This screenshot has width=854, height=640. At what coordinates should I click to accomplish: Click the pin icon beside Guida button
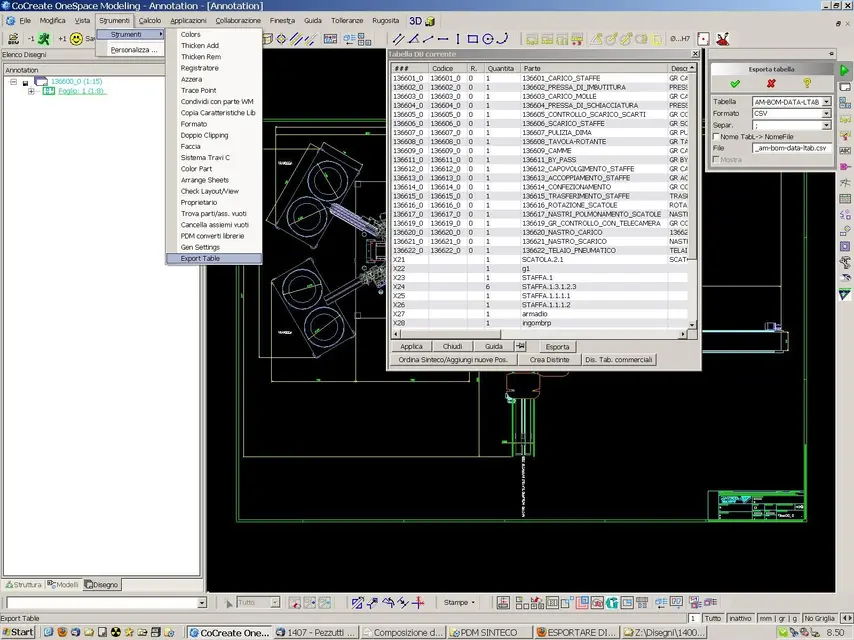click(520, 346)
